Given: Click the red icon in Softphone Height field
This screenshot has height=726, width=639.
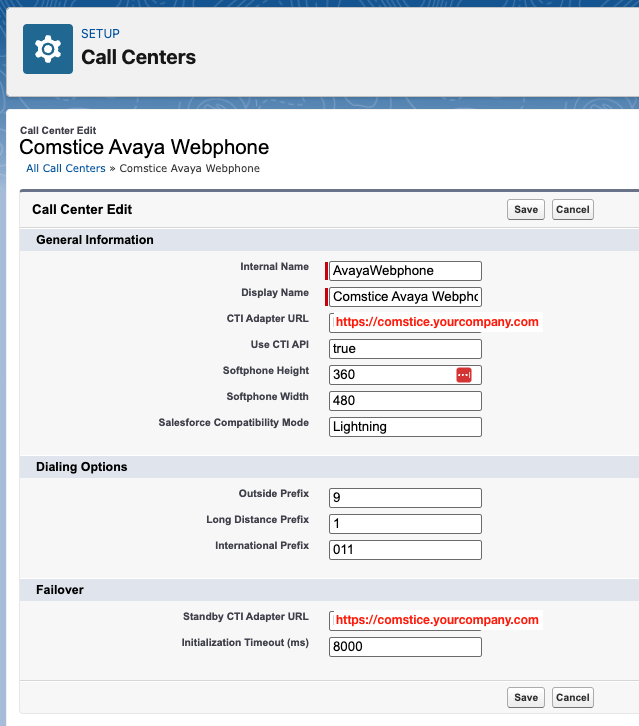Looking at the screenshot, I should (463, 375).
